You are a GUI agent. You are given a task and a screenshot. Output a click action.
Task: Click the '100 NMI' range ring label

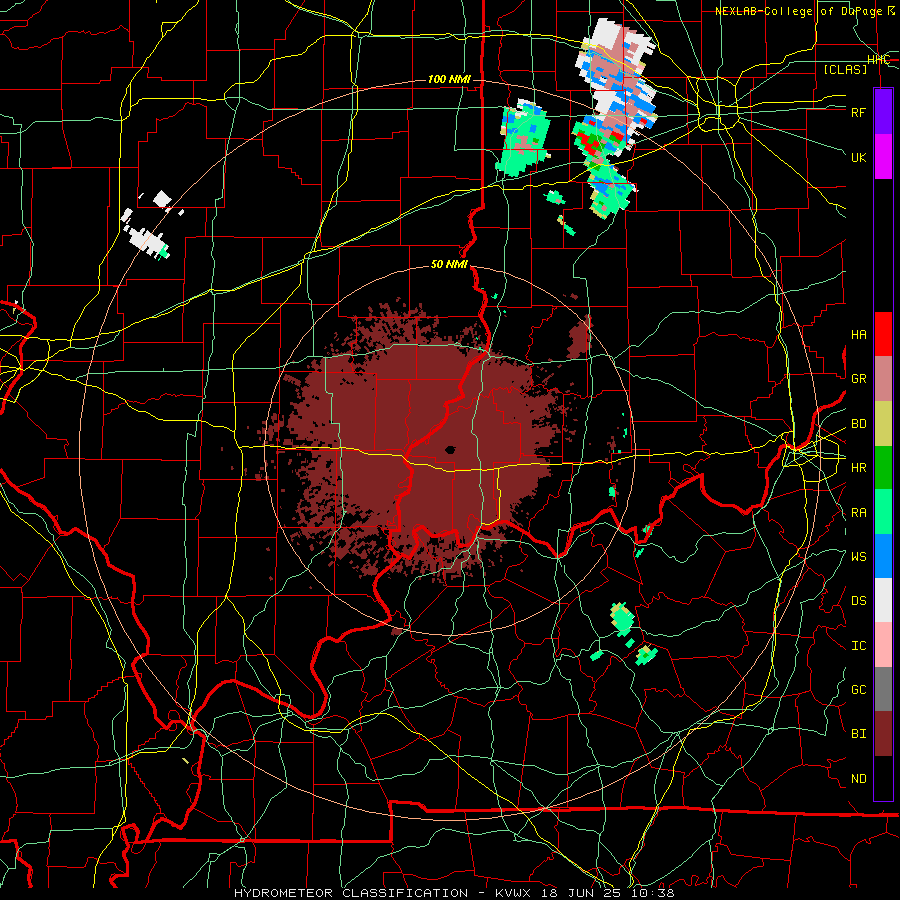449,79
